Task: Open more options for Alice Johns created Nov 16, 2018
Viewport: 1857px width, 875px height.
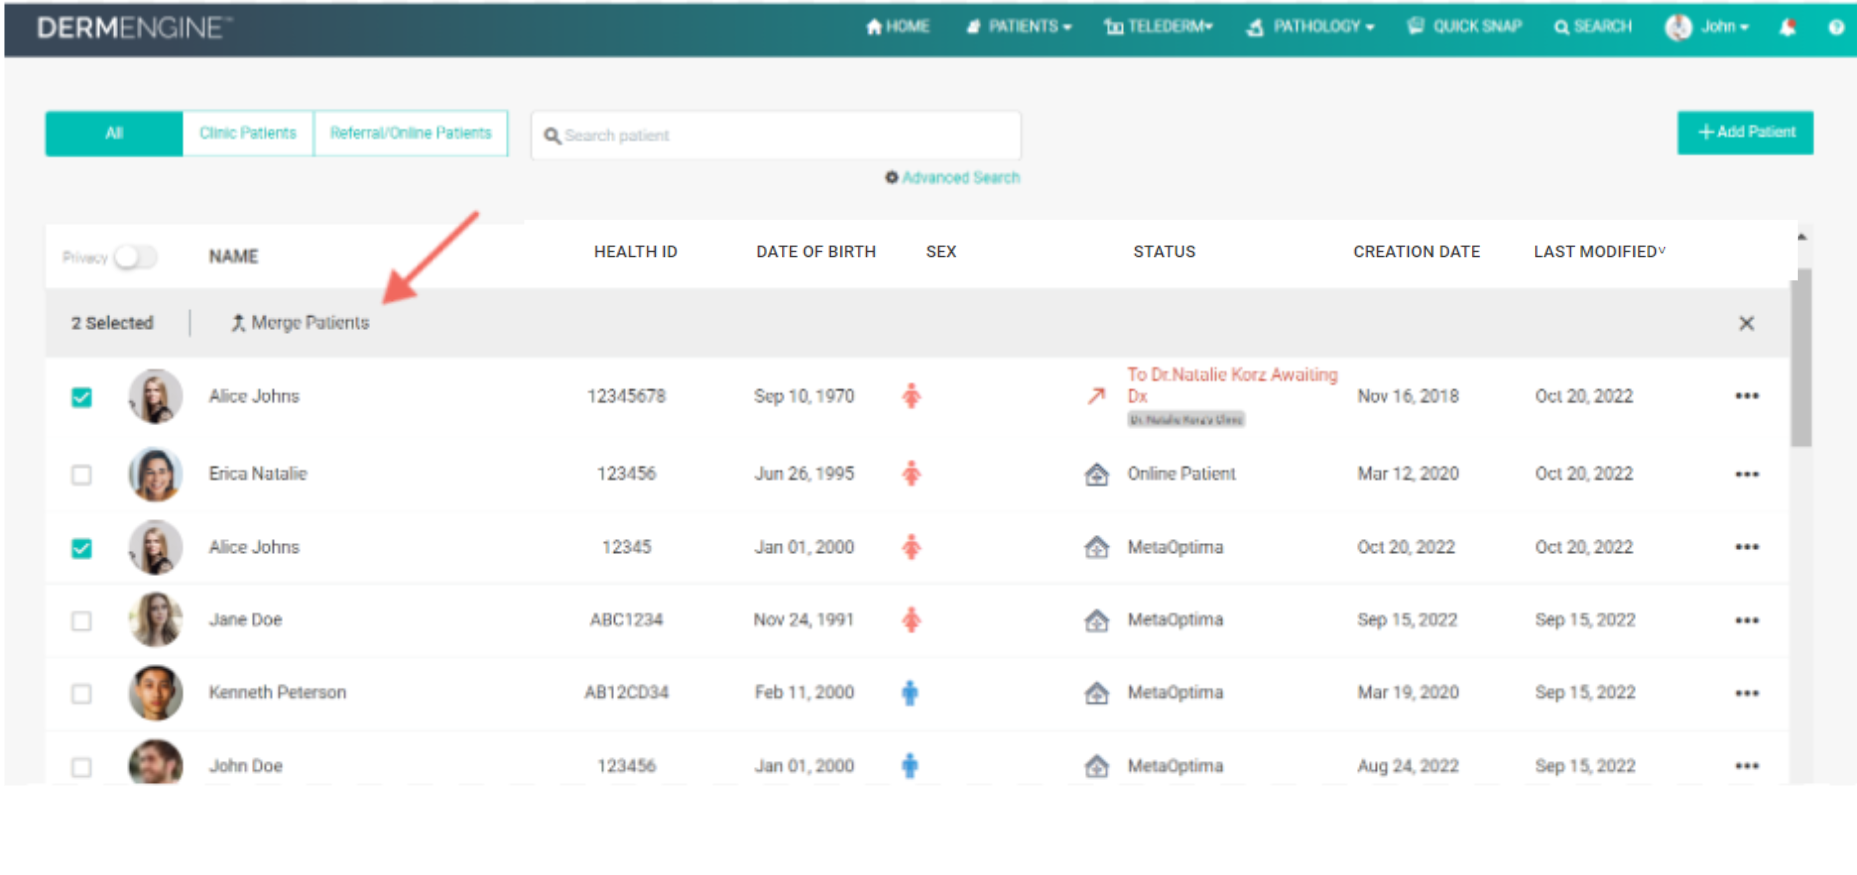Action: (1747, 396)
